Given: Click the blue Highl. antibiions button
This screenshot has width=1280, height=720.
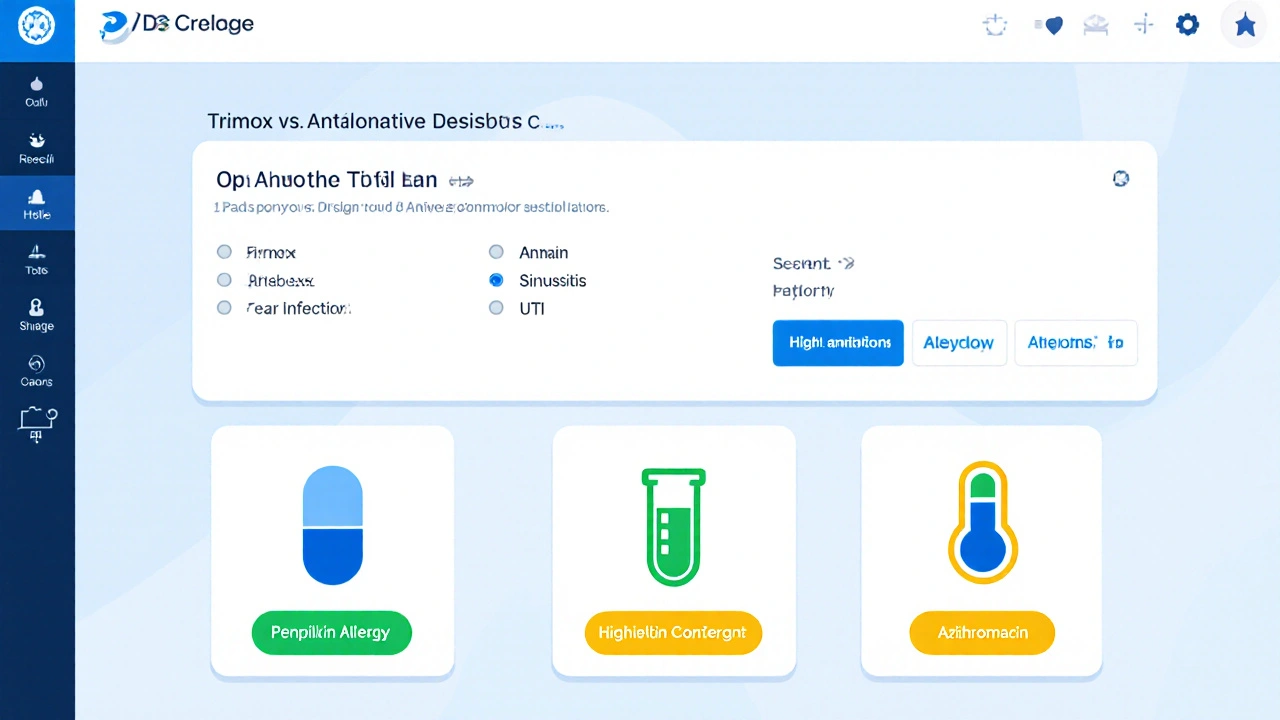Looking at the screenshot, I should (x=838, y=343).
